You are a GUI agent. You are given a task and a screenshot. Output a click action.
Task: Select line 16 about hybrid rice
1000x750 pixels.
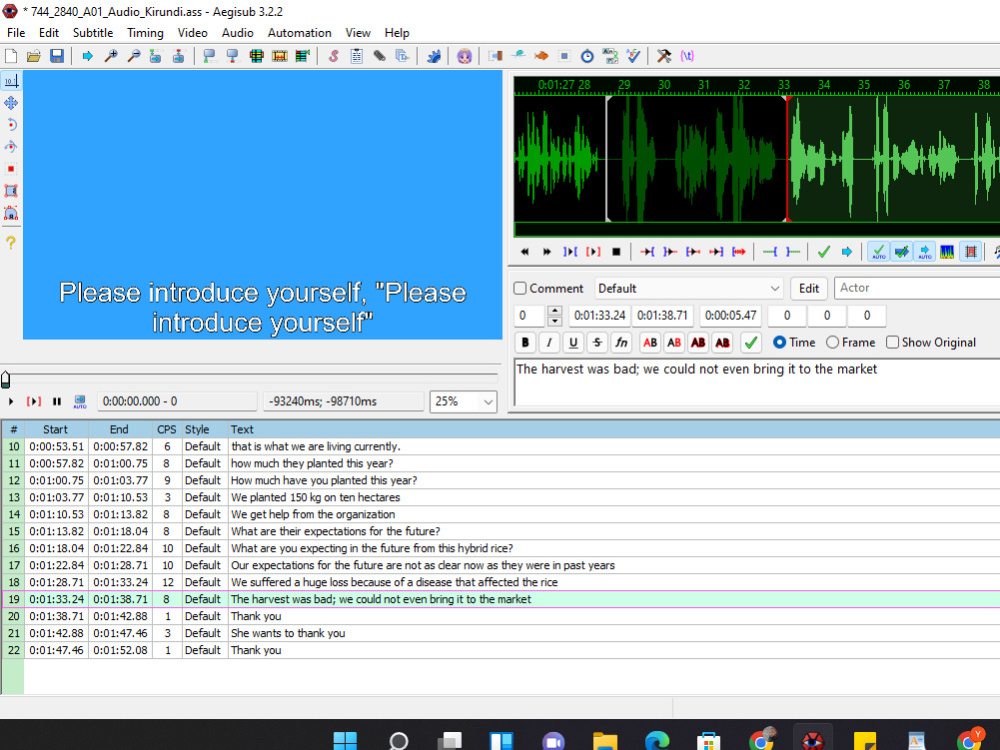coord(500,548)
